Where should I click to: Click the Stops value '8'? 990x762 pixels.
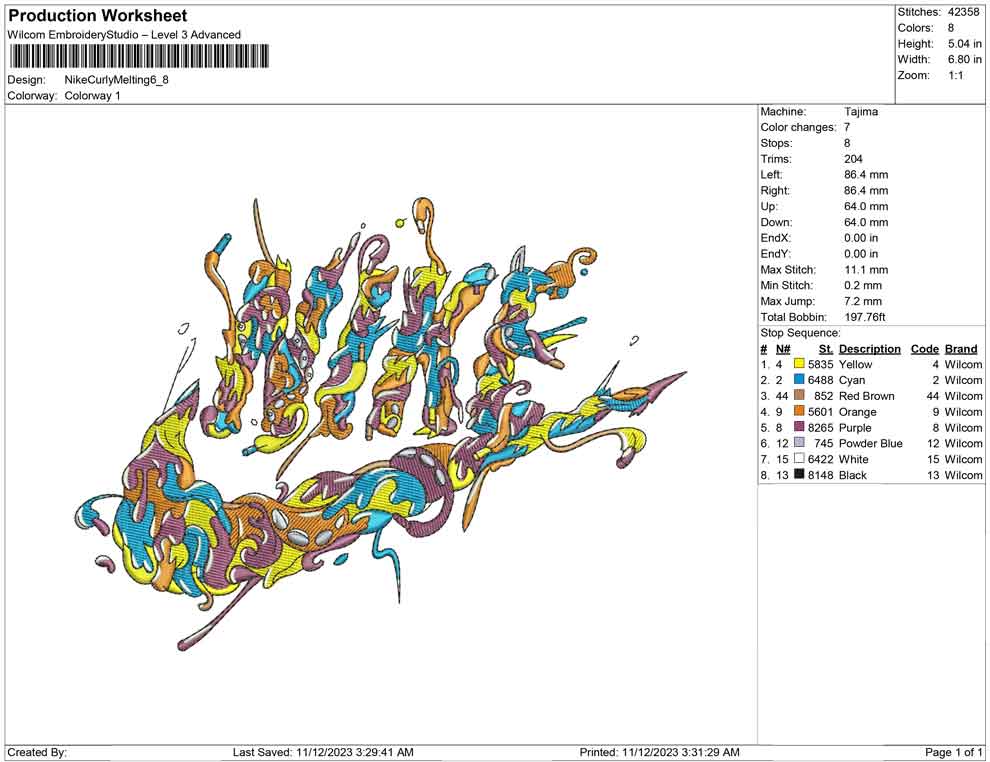[x=847, y=143]
